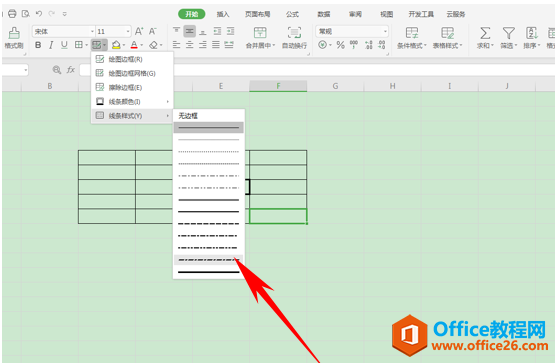This screenshot has height=363, width=555.
Task: Align cell content to top
Action: click(x=176, y=31)
